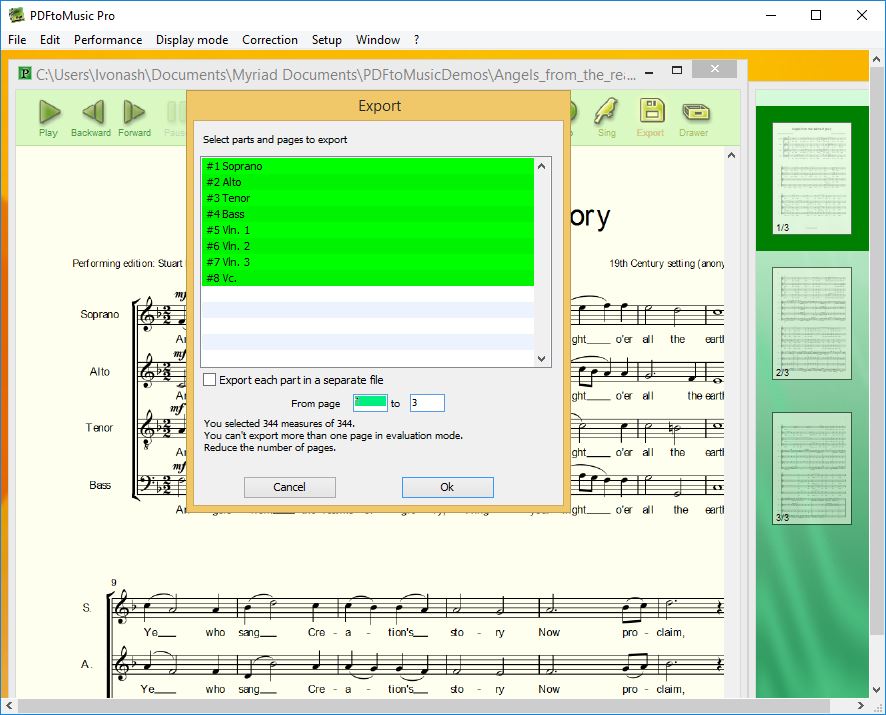Minimize the inner document window
Image resolution: width=886 pixels, height=715 pixels.
click(650, 72)
